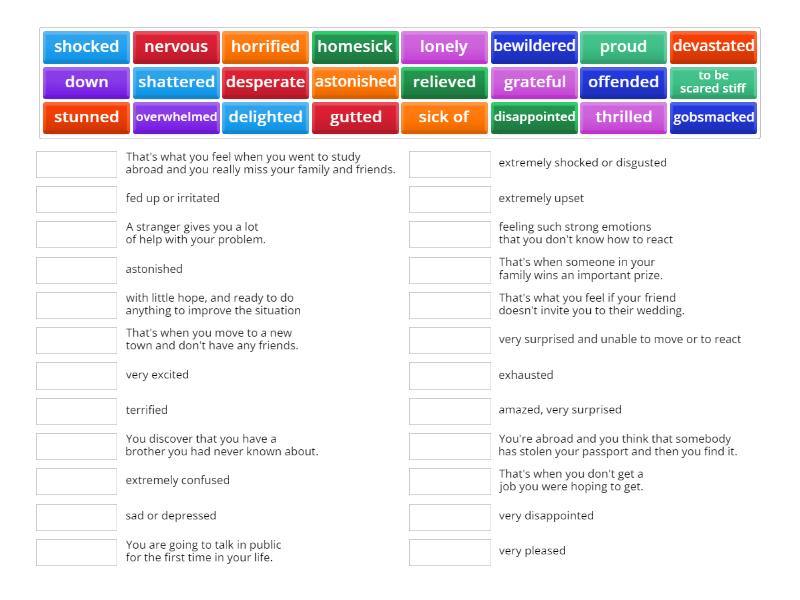Select the 'proud' tile
Image resolution: width=800 pixels, height=600 pixels.
pyautogui.click(x=623, y=46)
